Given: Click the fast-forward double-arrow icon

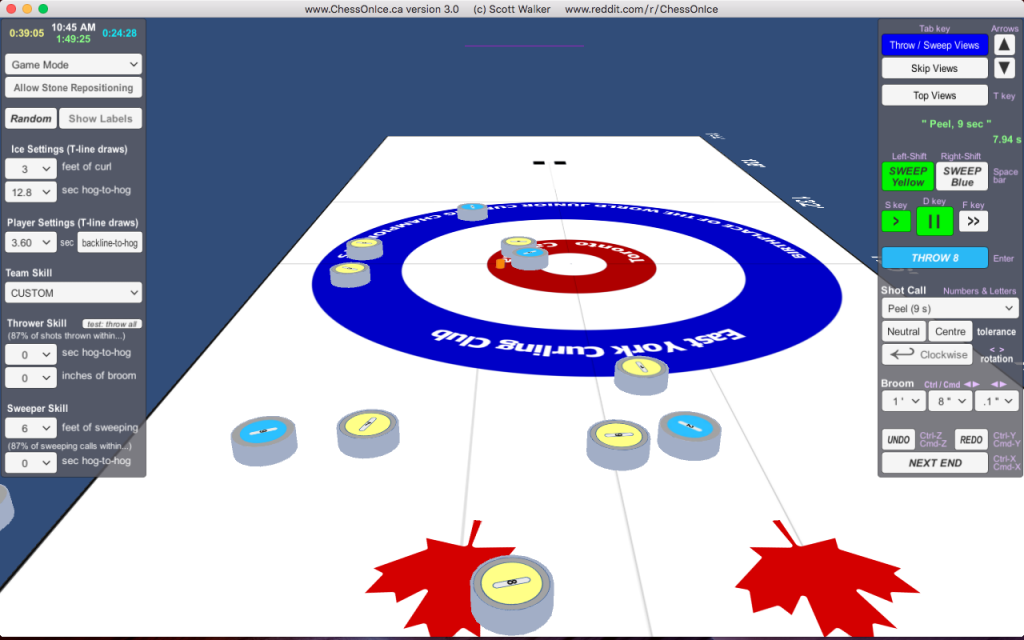Looking at the screenshot, I should point(972,220).
